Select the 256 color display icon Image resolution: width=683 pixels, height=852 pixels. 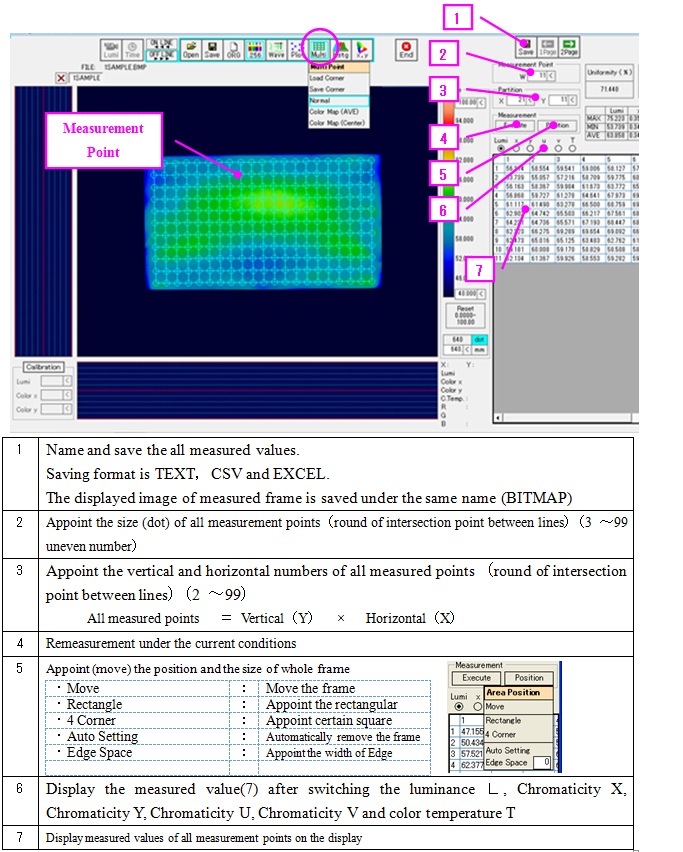coord(255,49)
